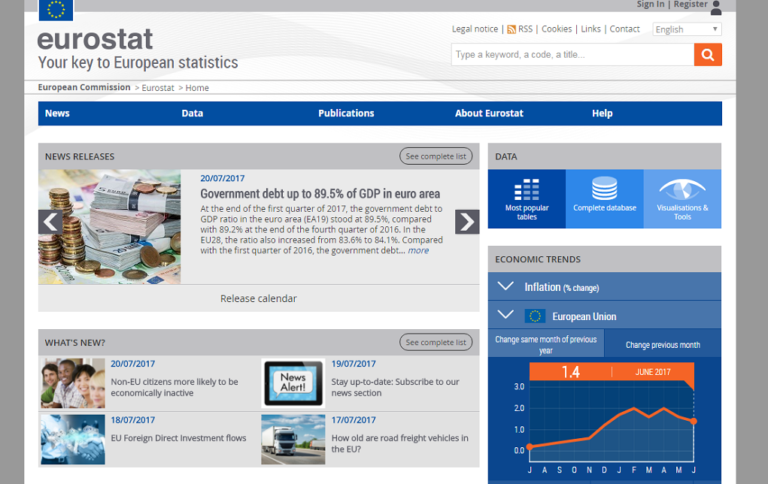The height and width of the screenshot is (484, 768).
Task: Open the Release calendar link
Action: 258,298
